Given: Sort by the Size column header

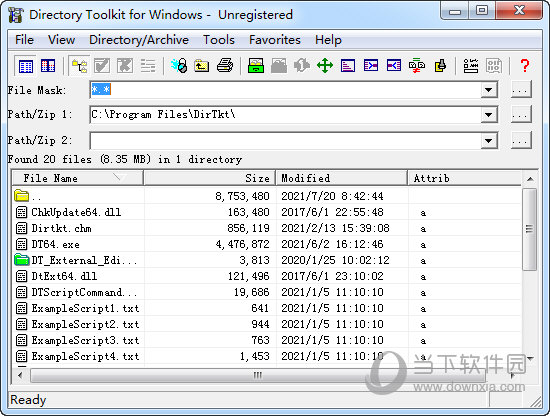Looking at the screenshot, I should (x=209, y=178).
